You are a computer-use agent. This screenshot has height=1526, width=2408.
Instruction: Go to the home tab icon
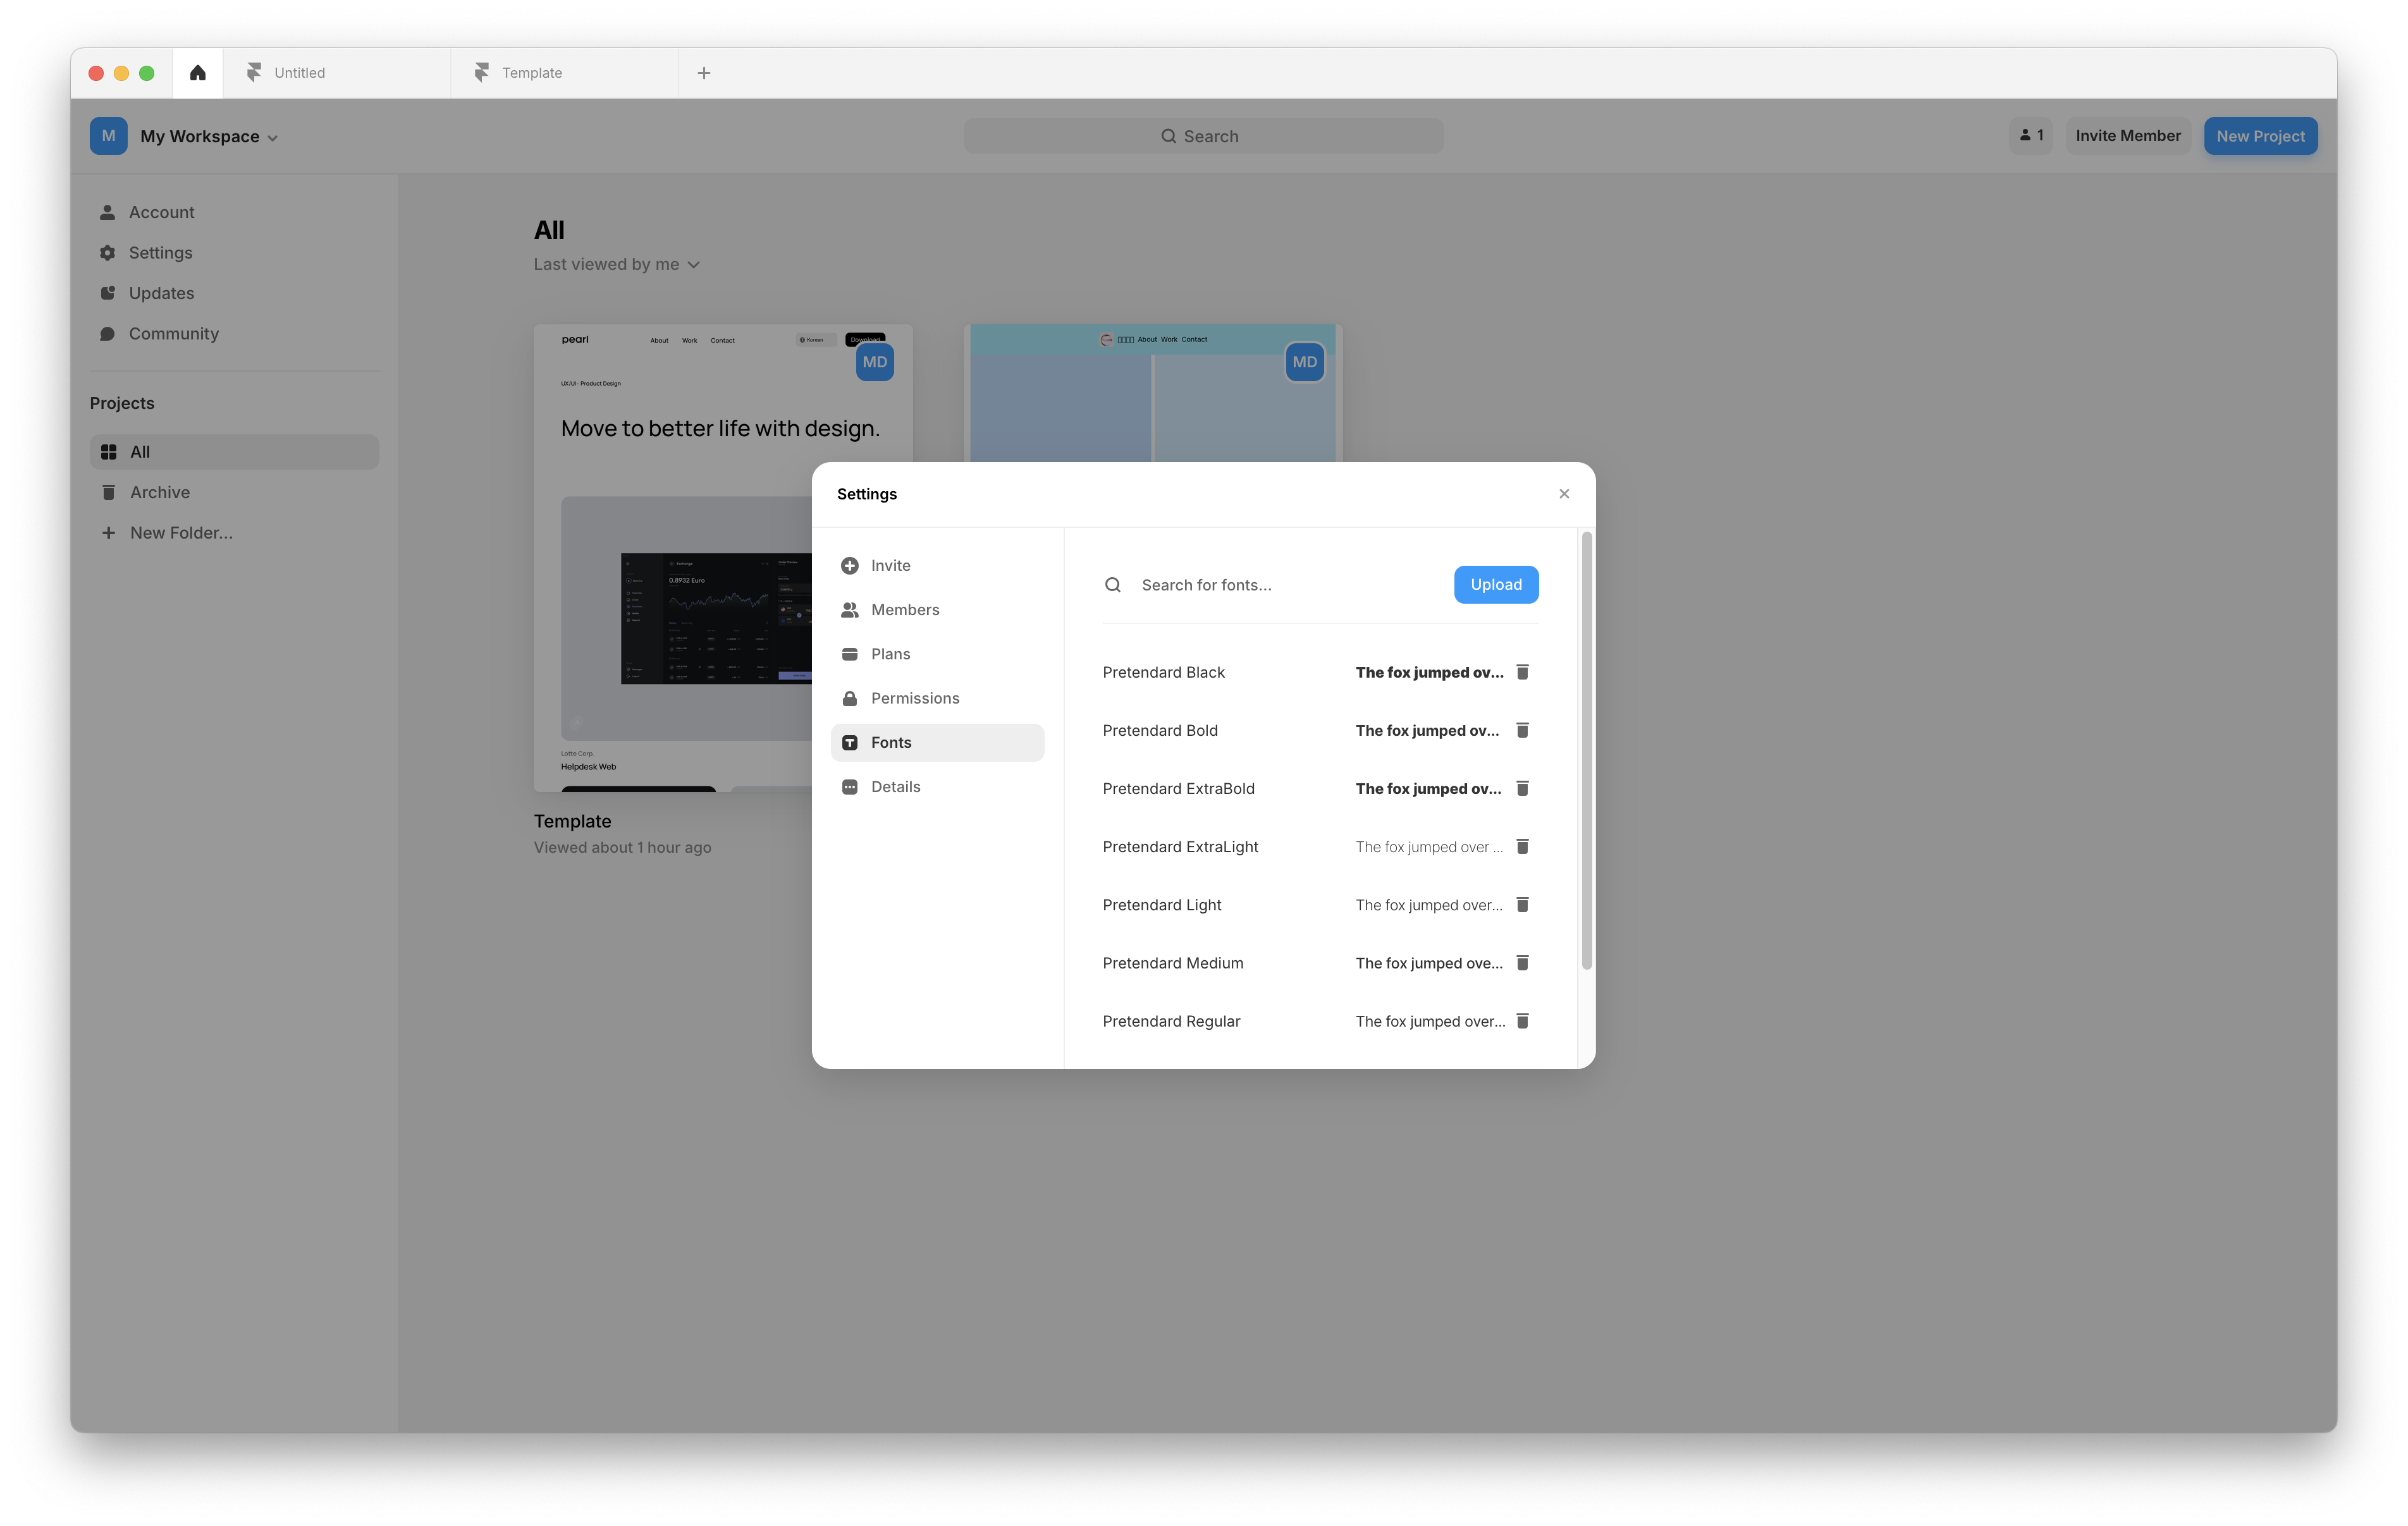click(x=198, y=73)
